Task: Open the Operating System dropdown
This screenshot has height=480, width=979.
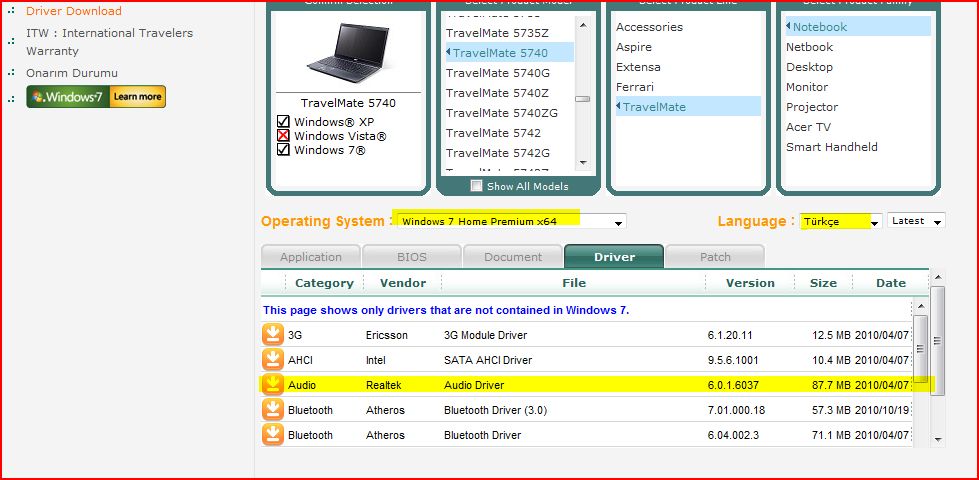Action: pos(619,222)
